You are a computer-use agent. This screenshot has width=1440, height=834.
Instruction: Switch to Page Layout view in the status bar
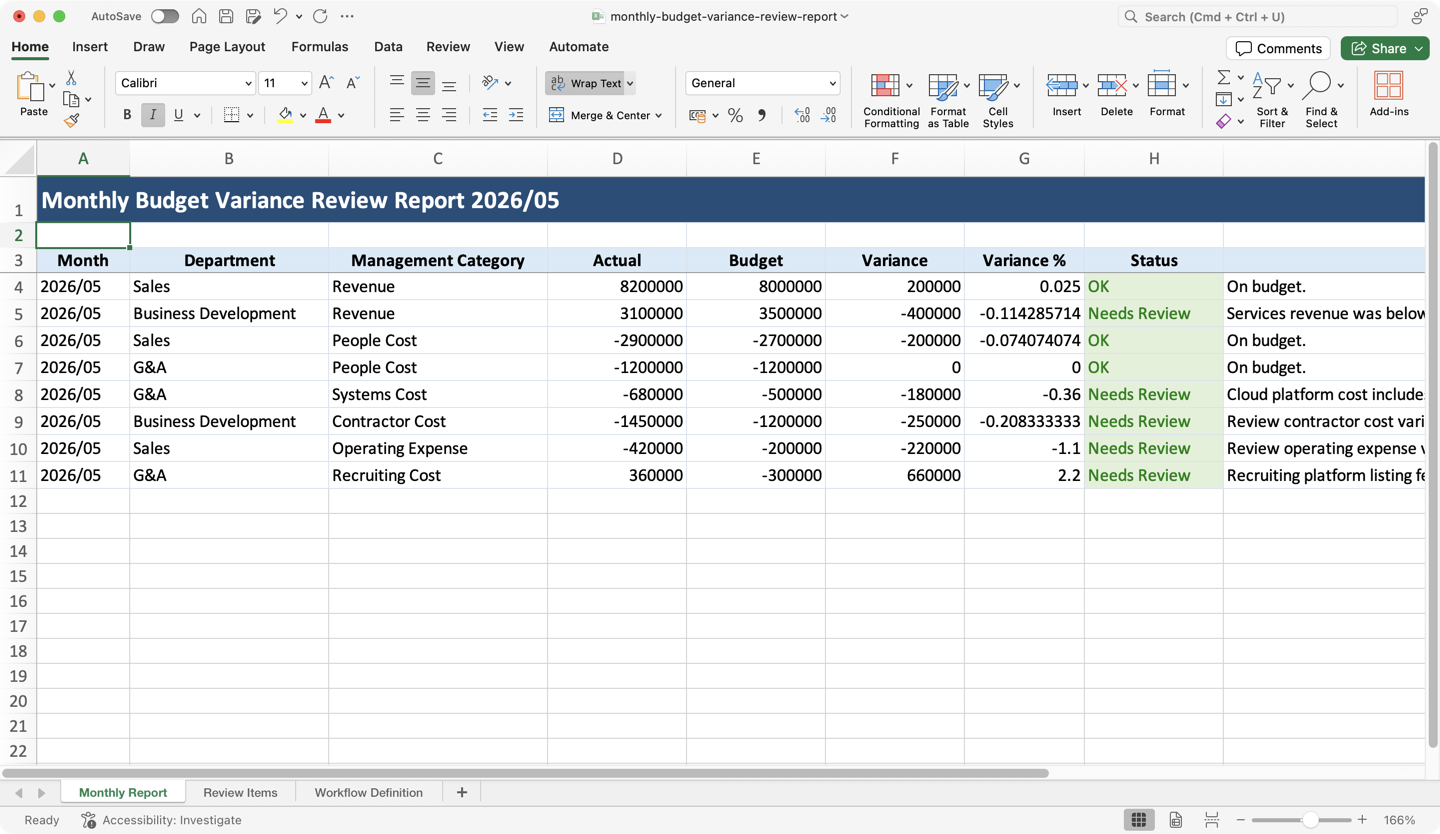click(1175, 820)
